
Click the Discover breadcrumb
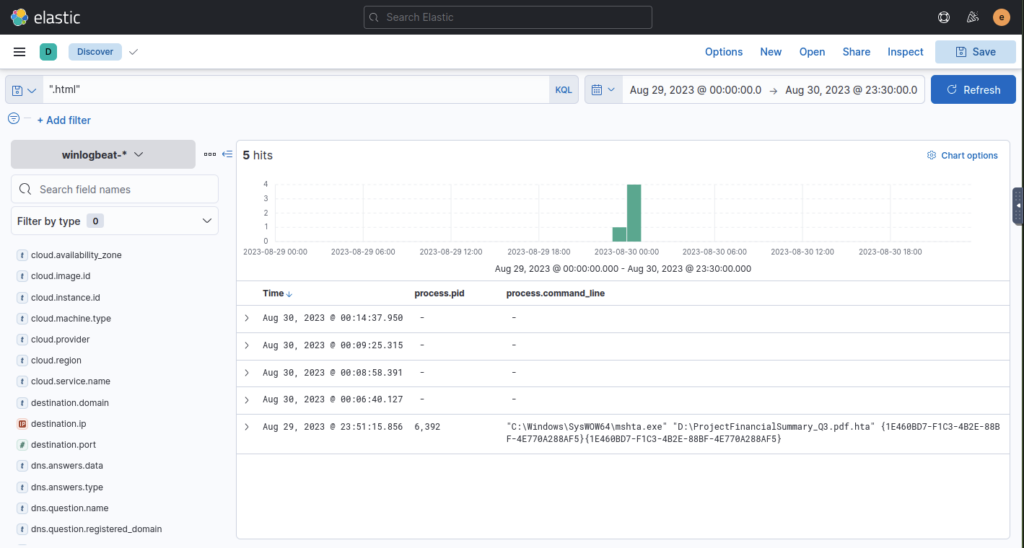95,52
